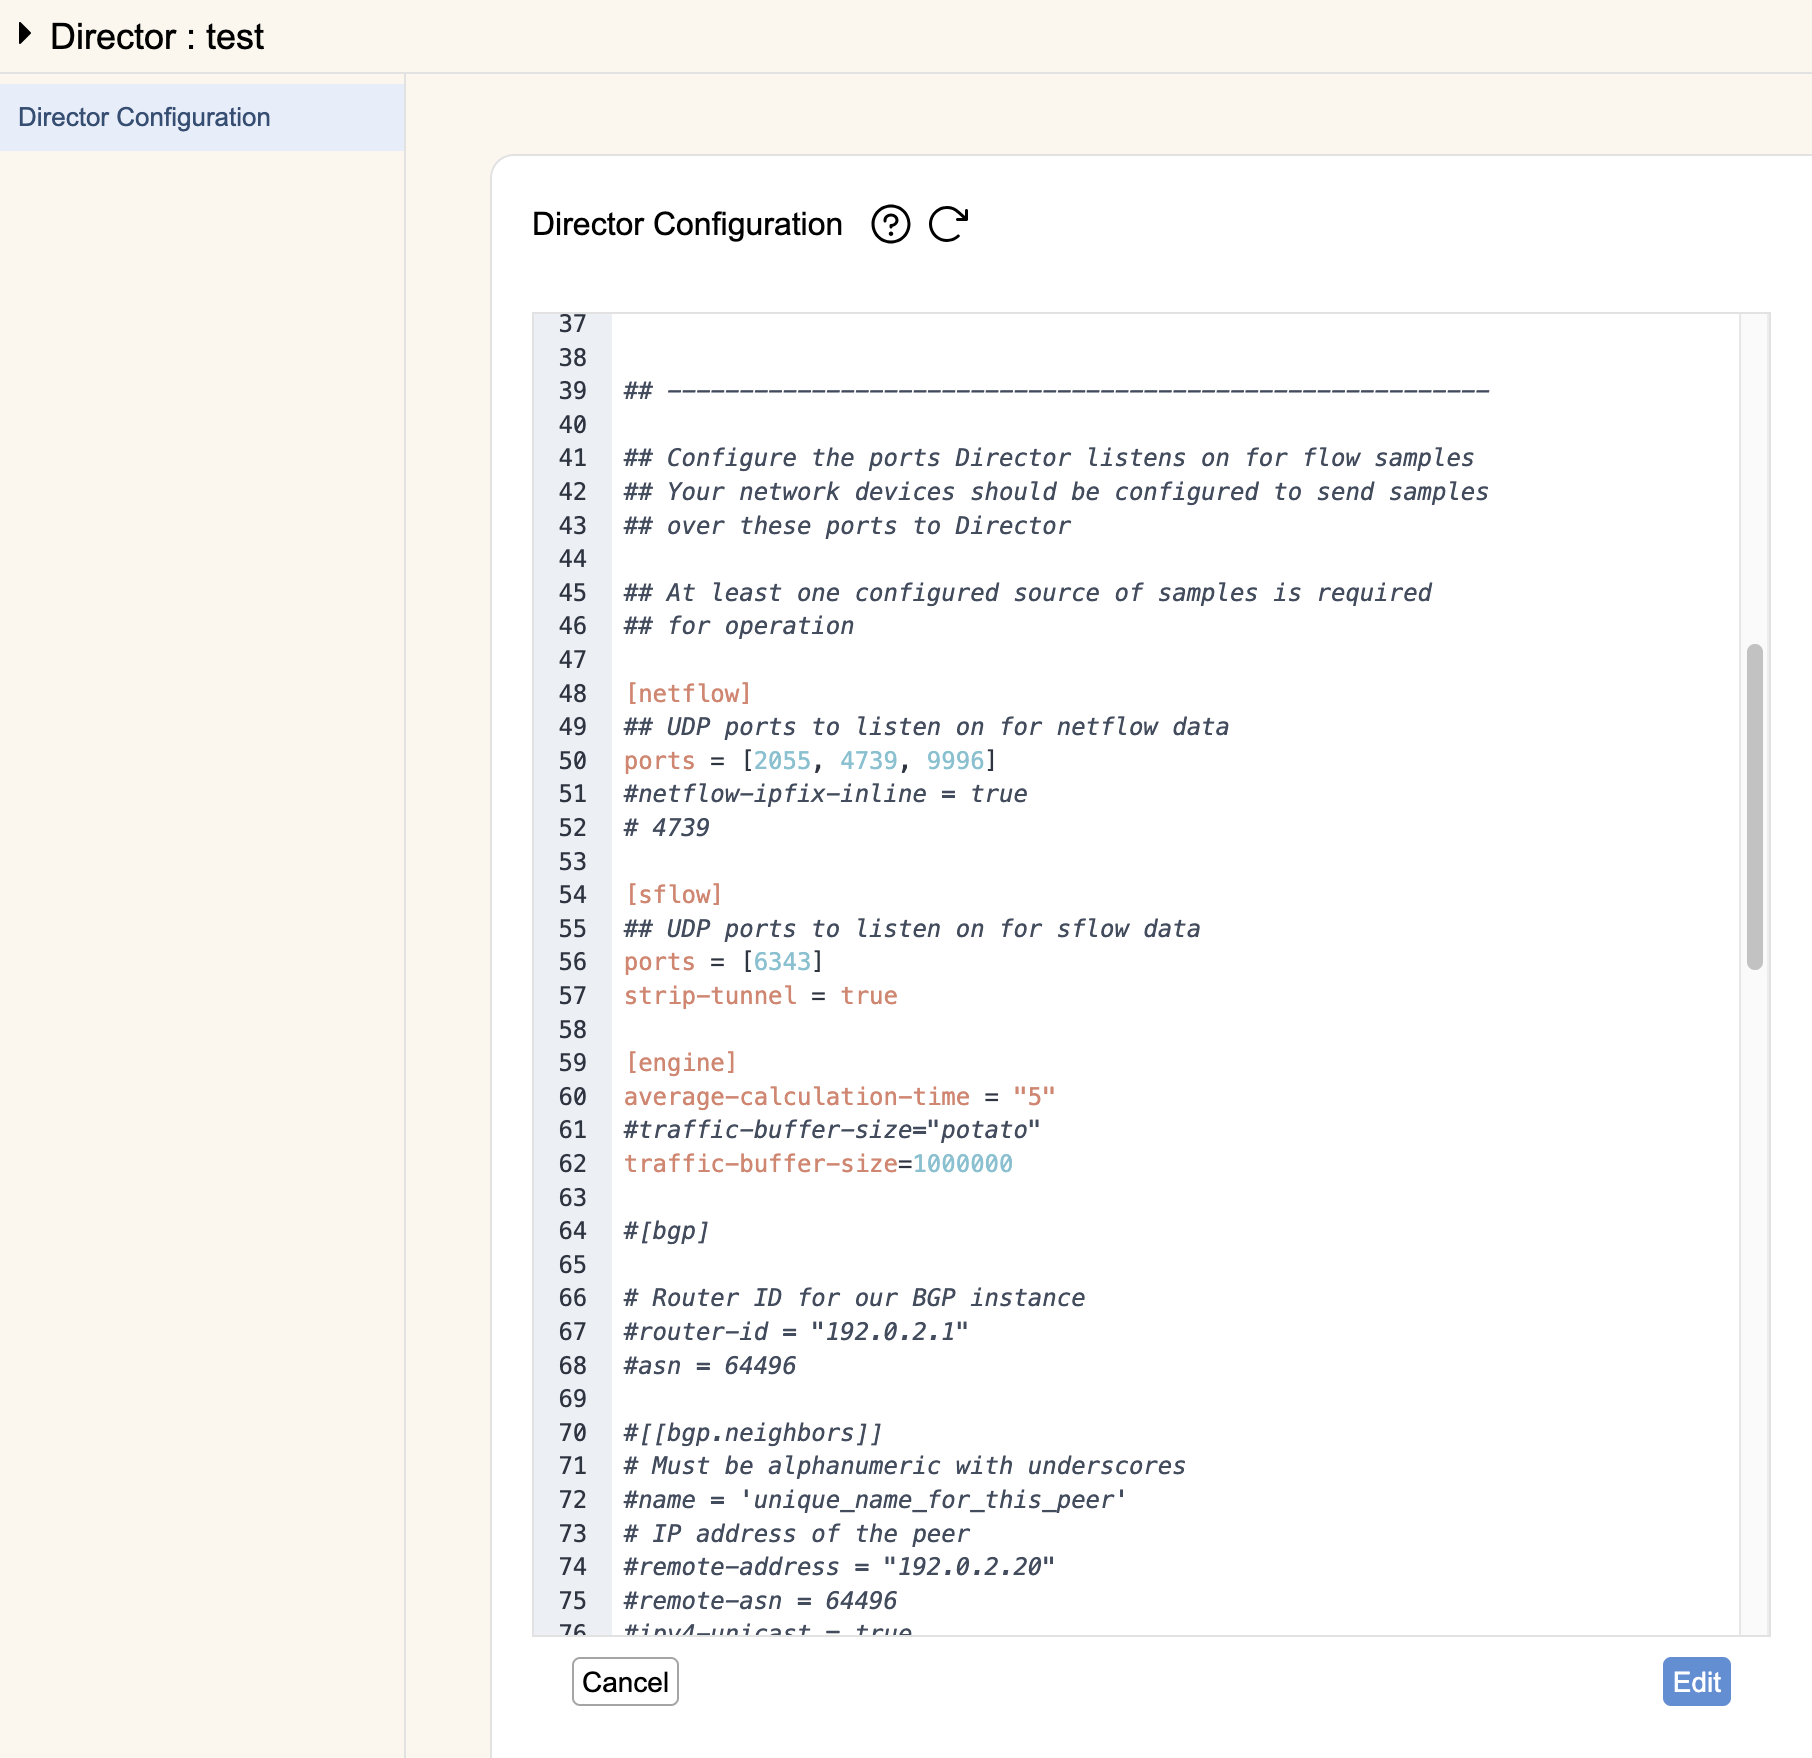Click the netflow ports line with 2055
The image size is (1812, 1758).
[x=810, y=760]
